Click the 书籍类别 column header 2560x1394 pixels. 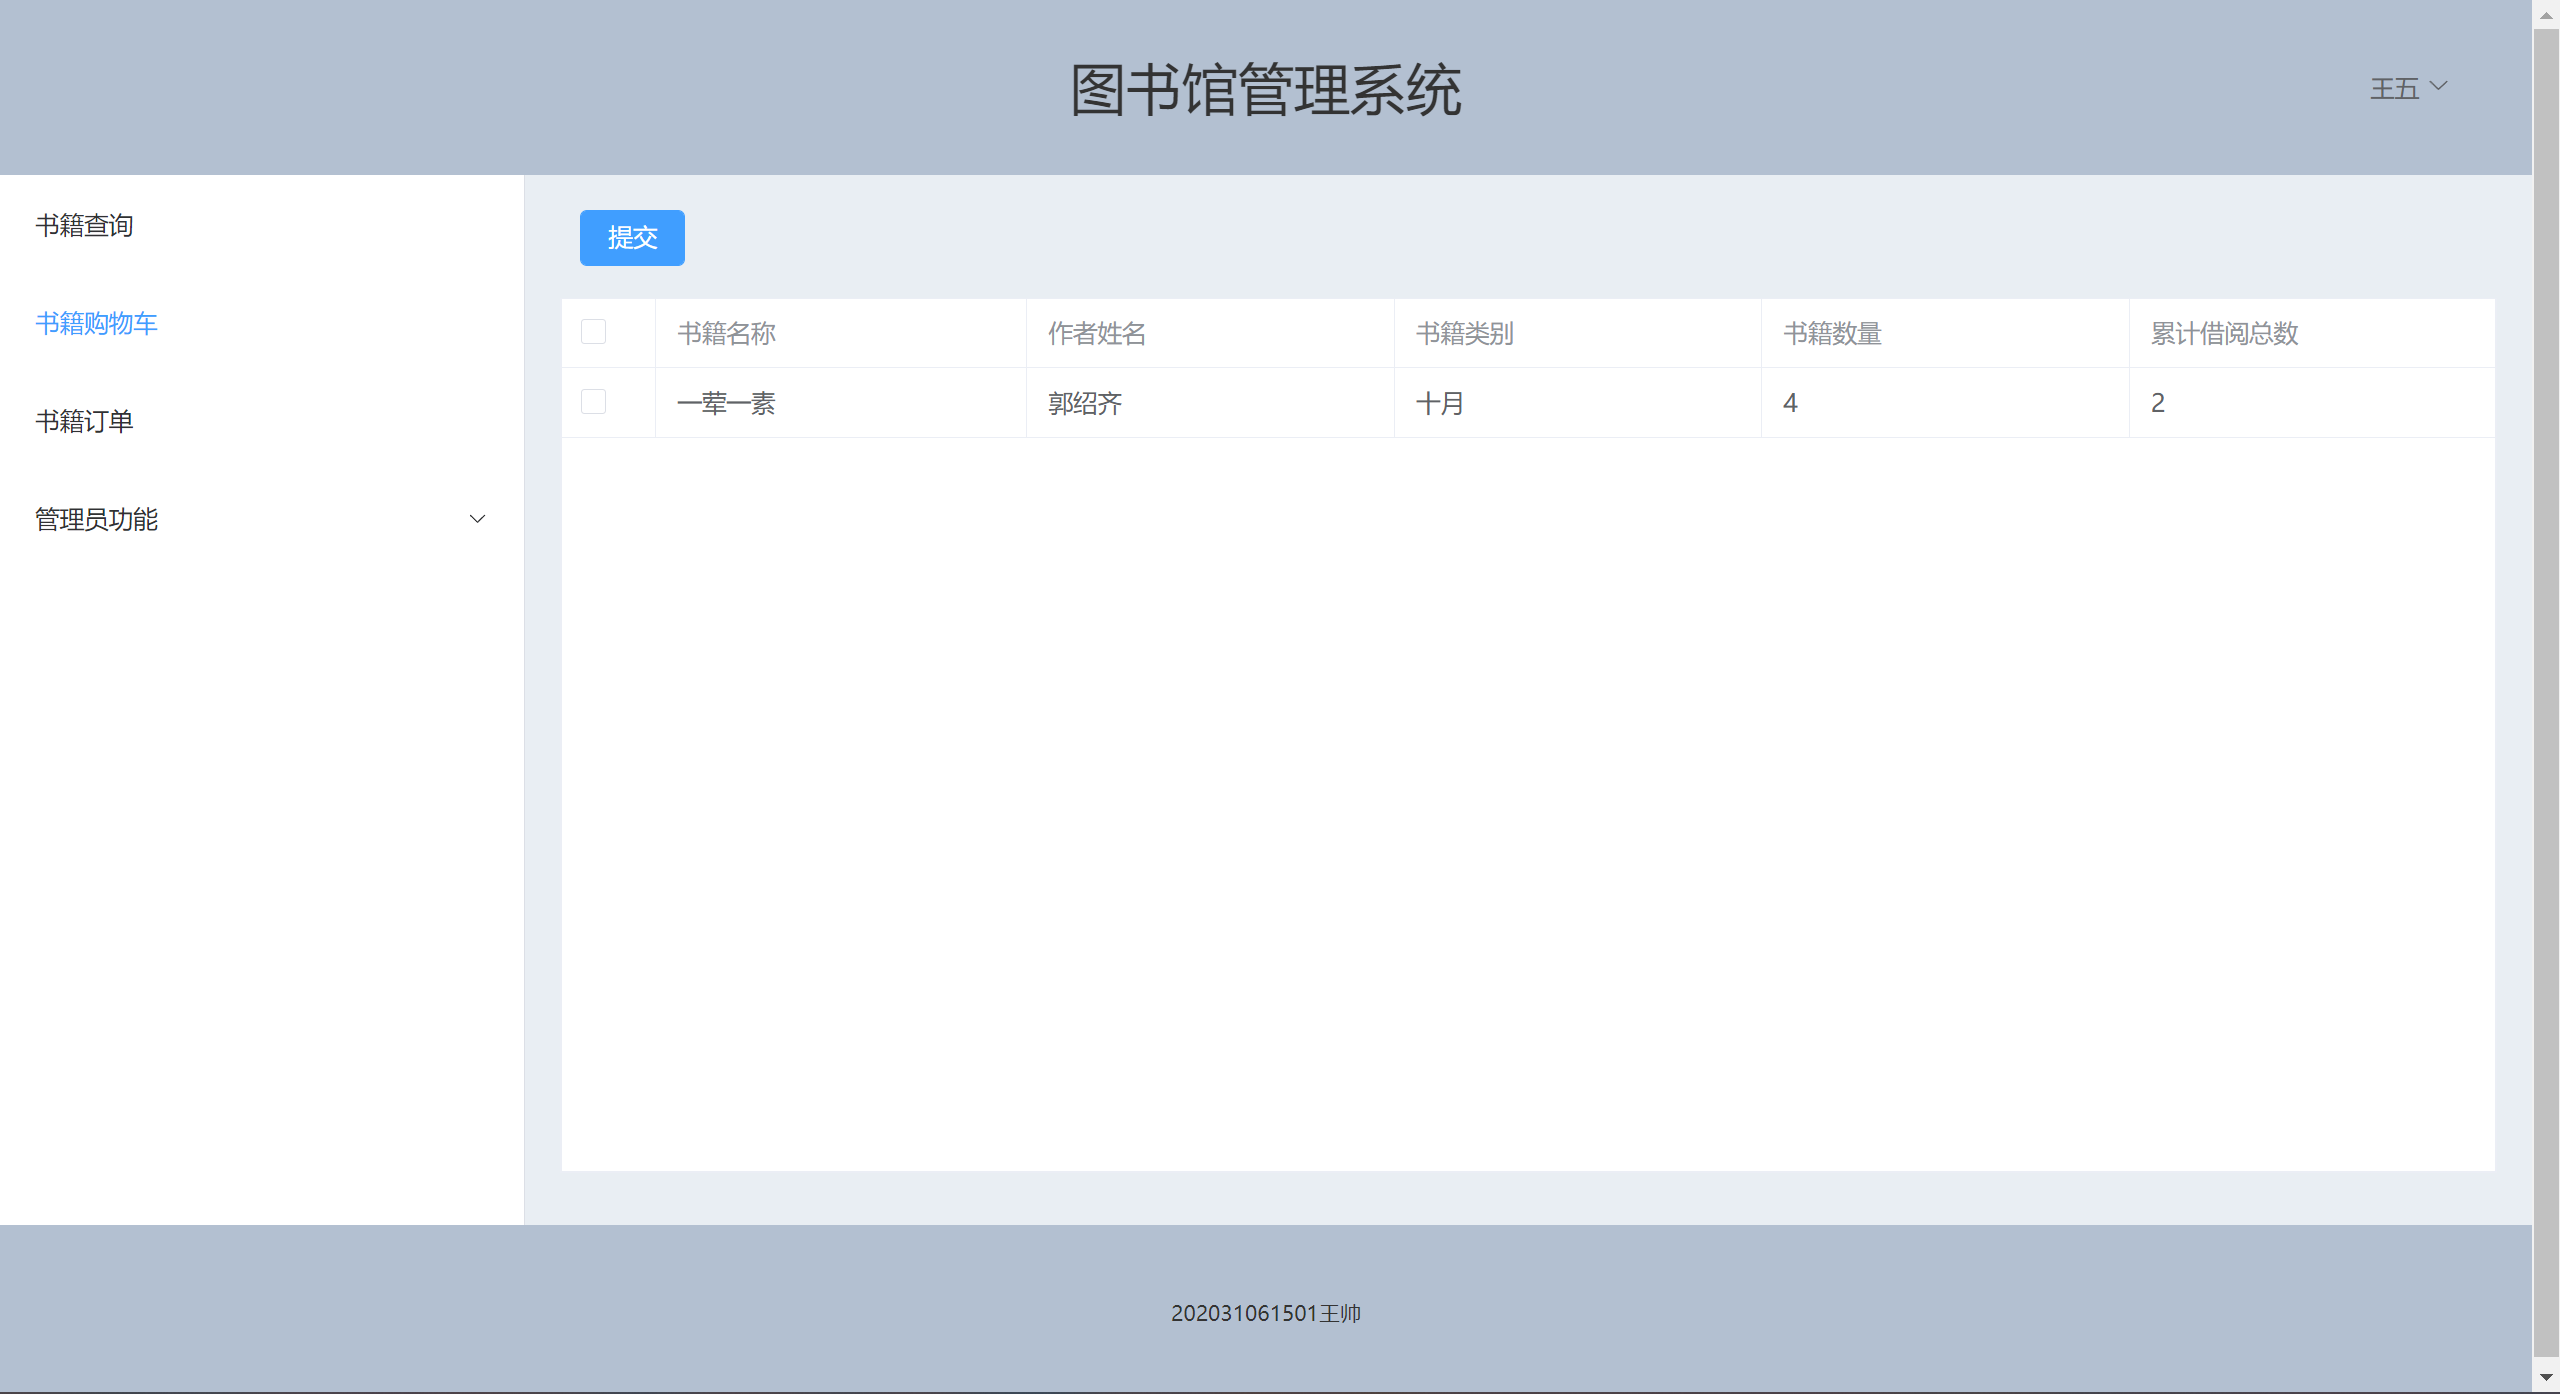(x=1465, y=333)
